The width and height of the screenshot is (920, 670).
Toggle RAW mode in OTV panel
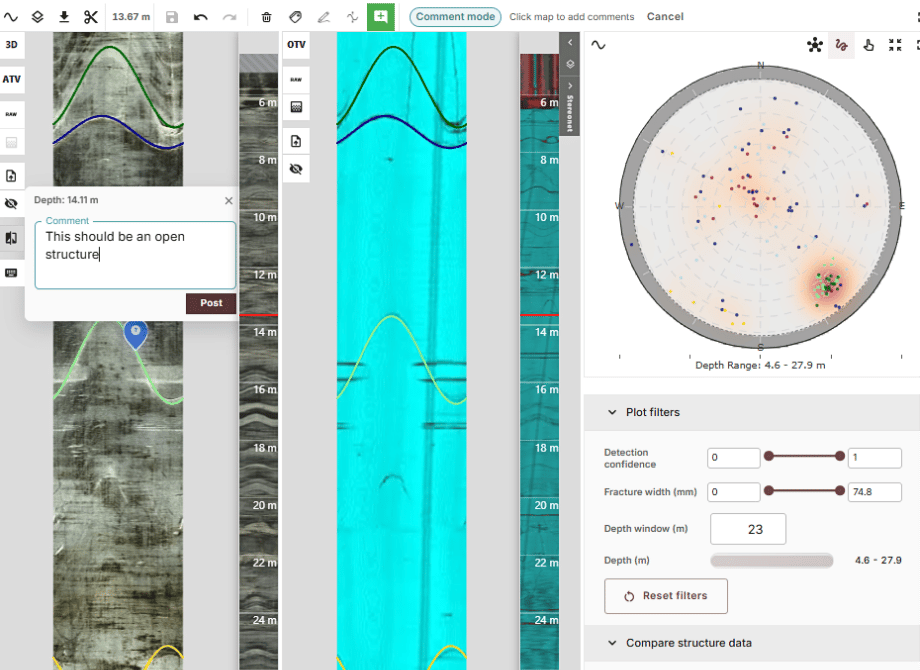point(296,79)
